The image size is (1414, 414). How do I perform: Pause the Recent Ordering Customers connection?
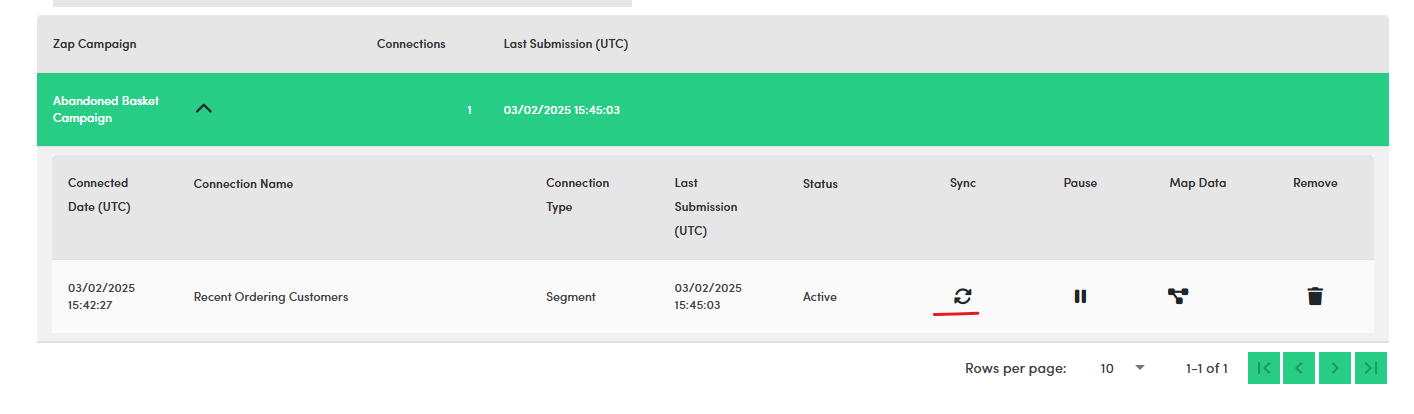coord(1080,296)
